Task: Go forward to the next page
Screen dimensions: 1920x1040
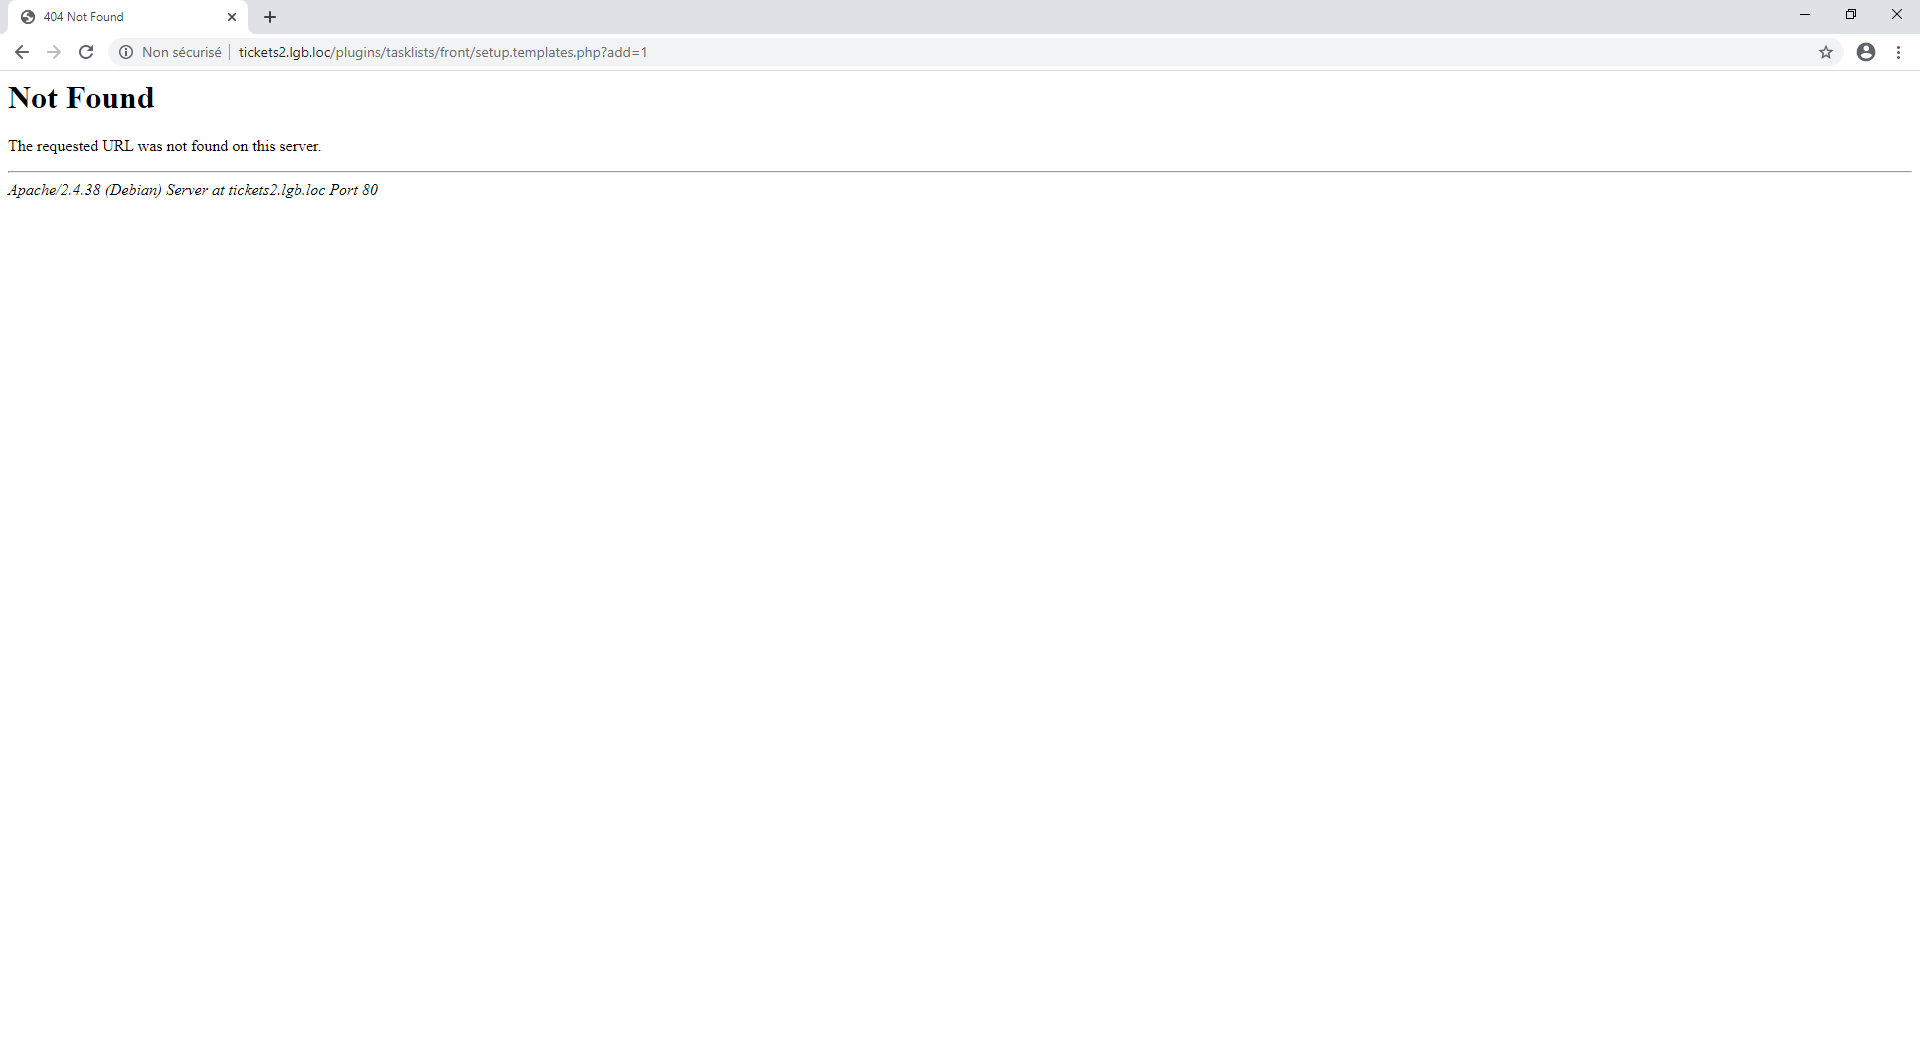Action: pyautogui.click(x=53, y=52)
